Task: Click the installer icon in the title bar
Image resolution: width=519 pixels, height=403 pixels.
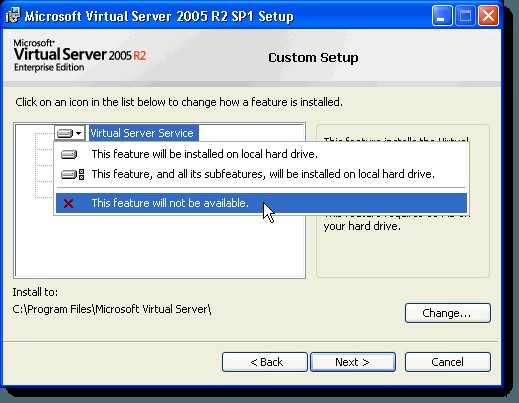Action: point(13,16)
